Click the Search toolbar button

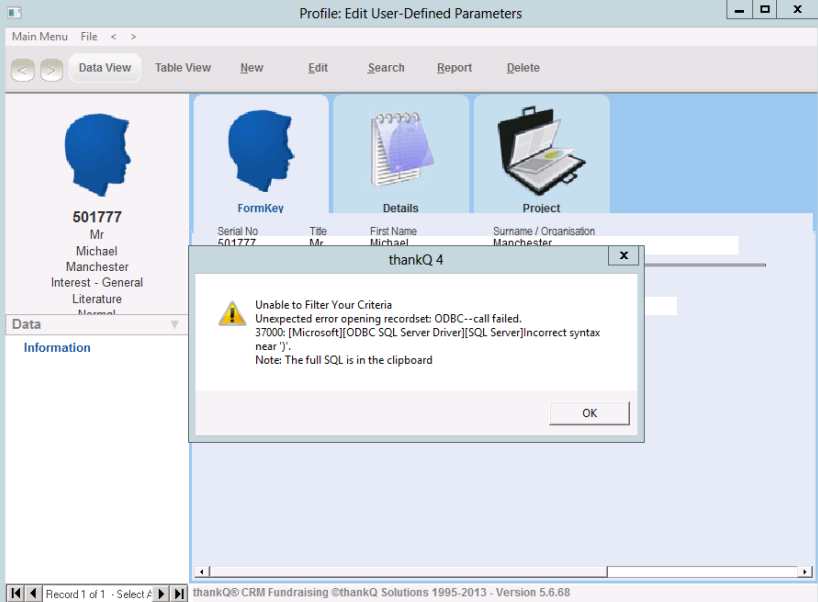[386, 68]
